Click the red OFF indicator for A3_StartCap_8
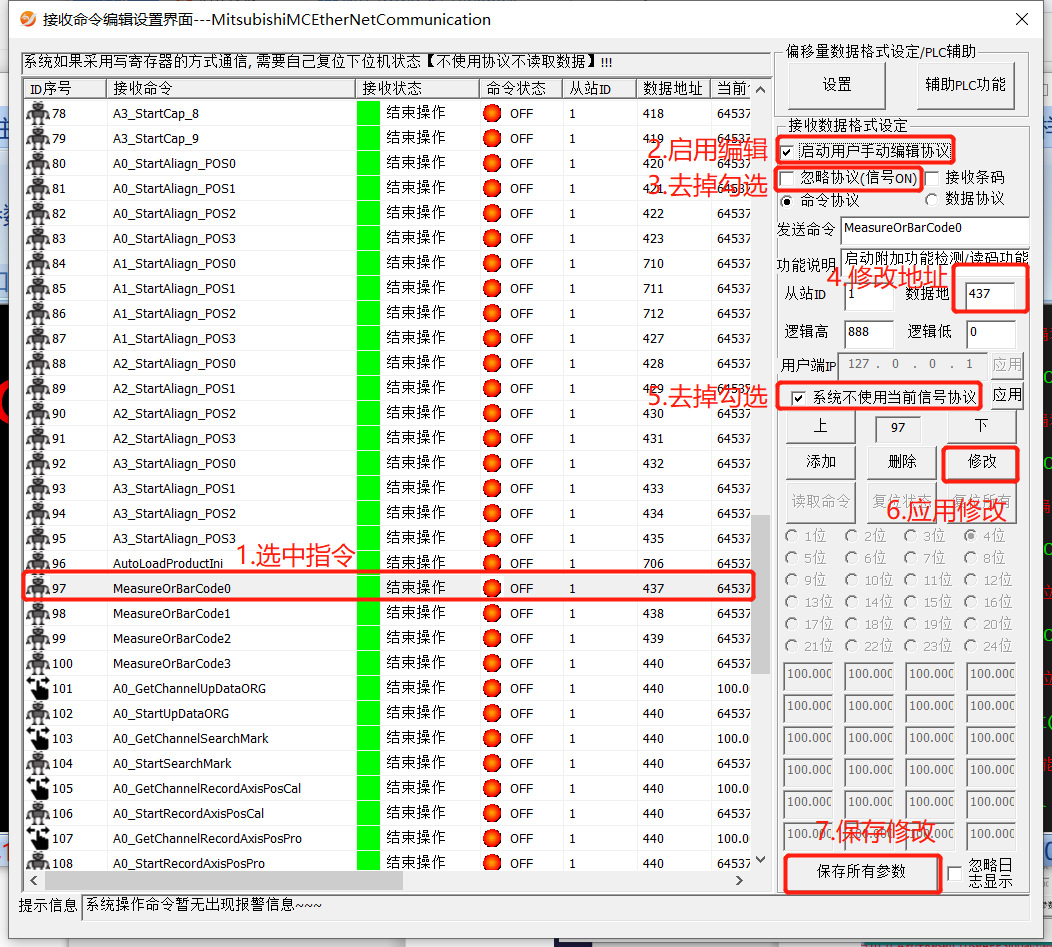Viewport: 1052px width, 947px height. click(492, 113)
